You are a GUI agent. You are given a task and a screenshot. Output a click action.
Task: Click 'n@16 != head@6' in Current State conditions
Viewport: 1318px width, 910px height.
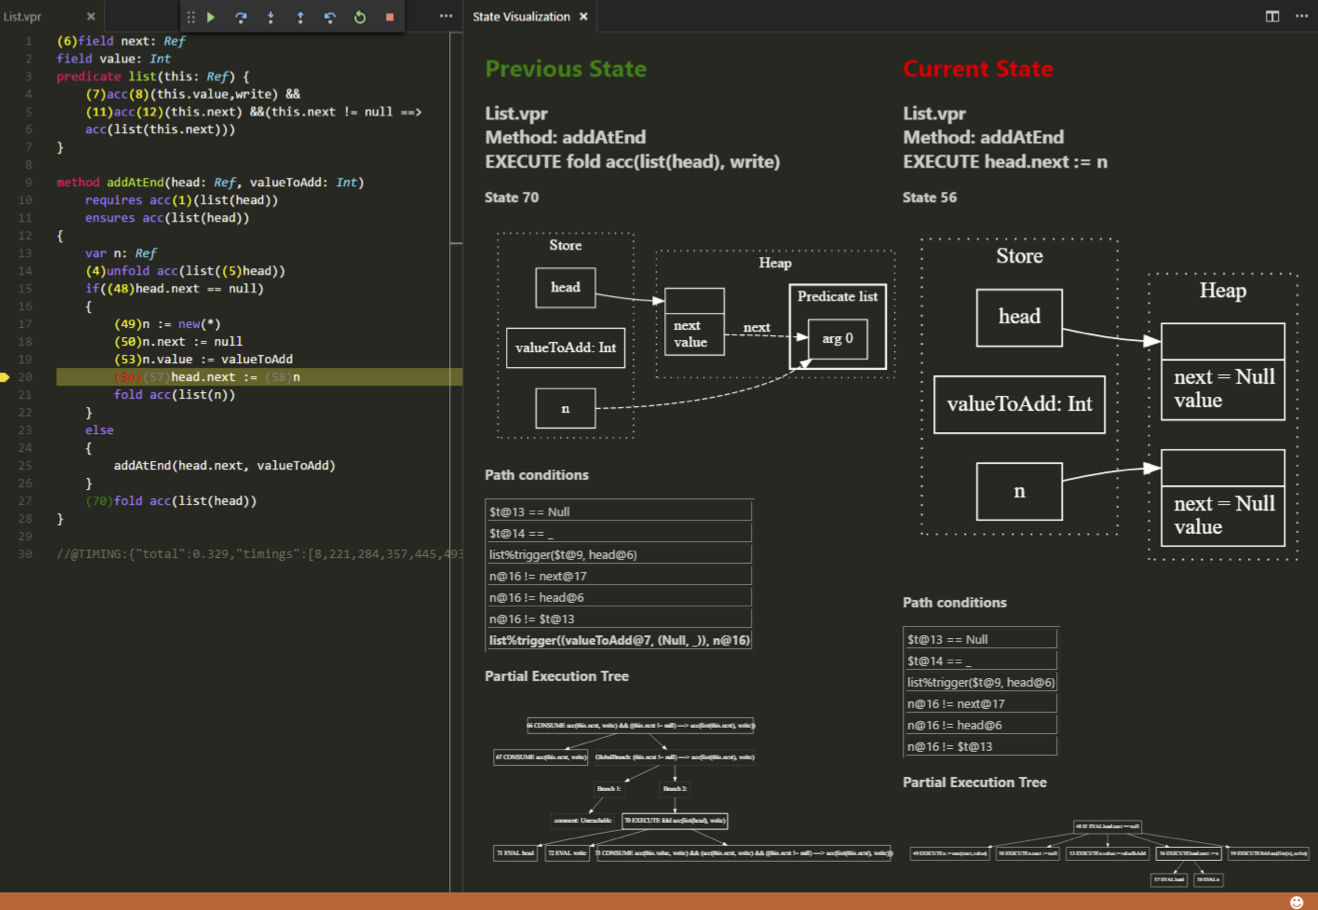point(980,725)
